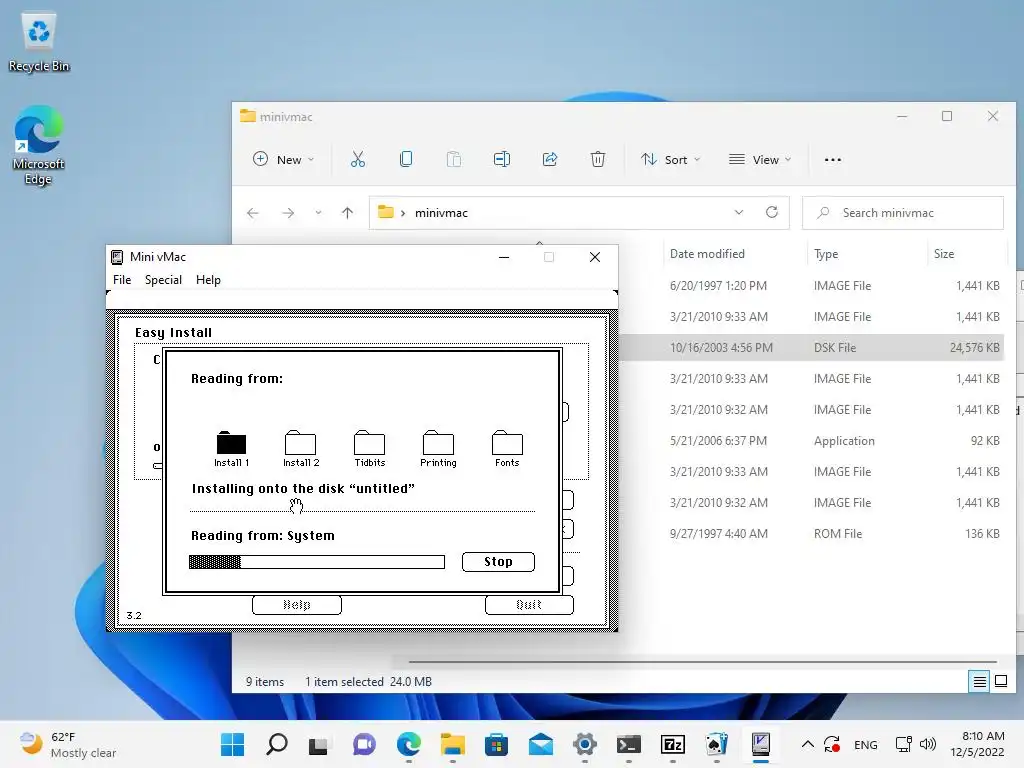
Task: Open Task View on the taskbar
Action: click(319, 744)
